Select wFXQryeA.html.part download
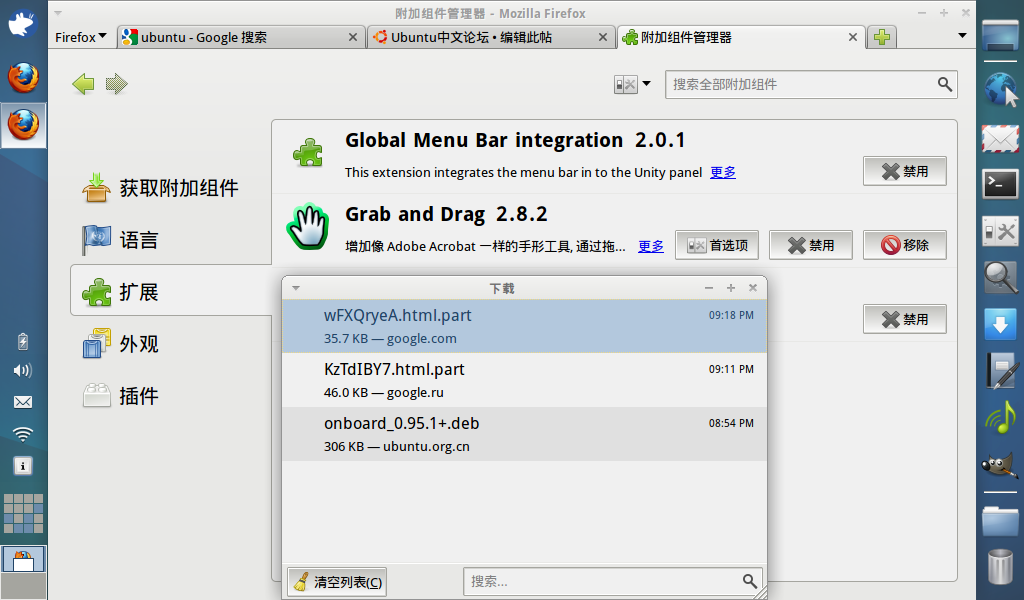Screen dimensions: 1024x600 (x=524, y=326)
